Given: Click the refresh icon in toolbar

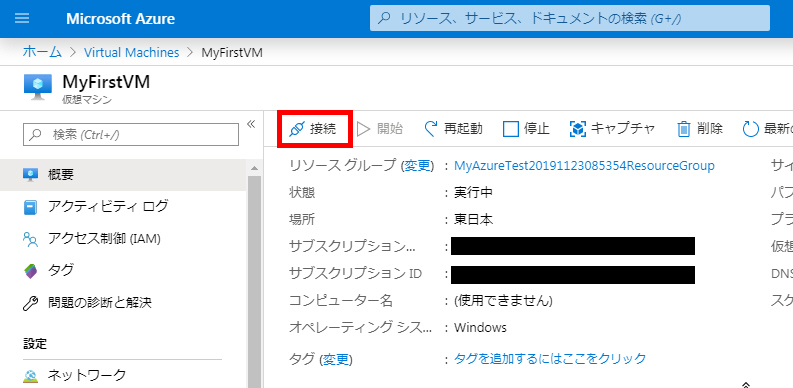Looking at the screenshot, I should (x=751, y=129).
